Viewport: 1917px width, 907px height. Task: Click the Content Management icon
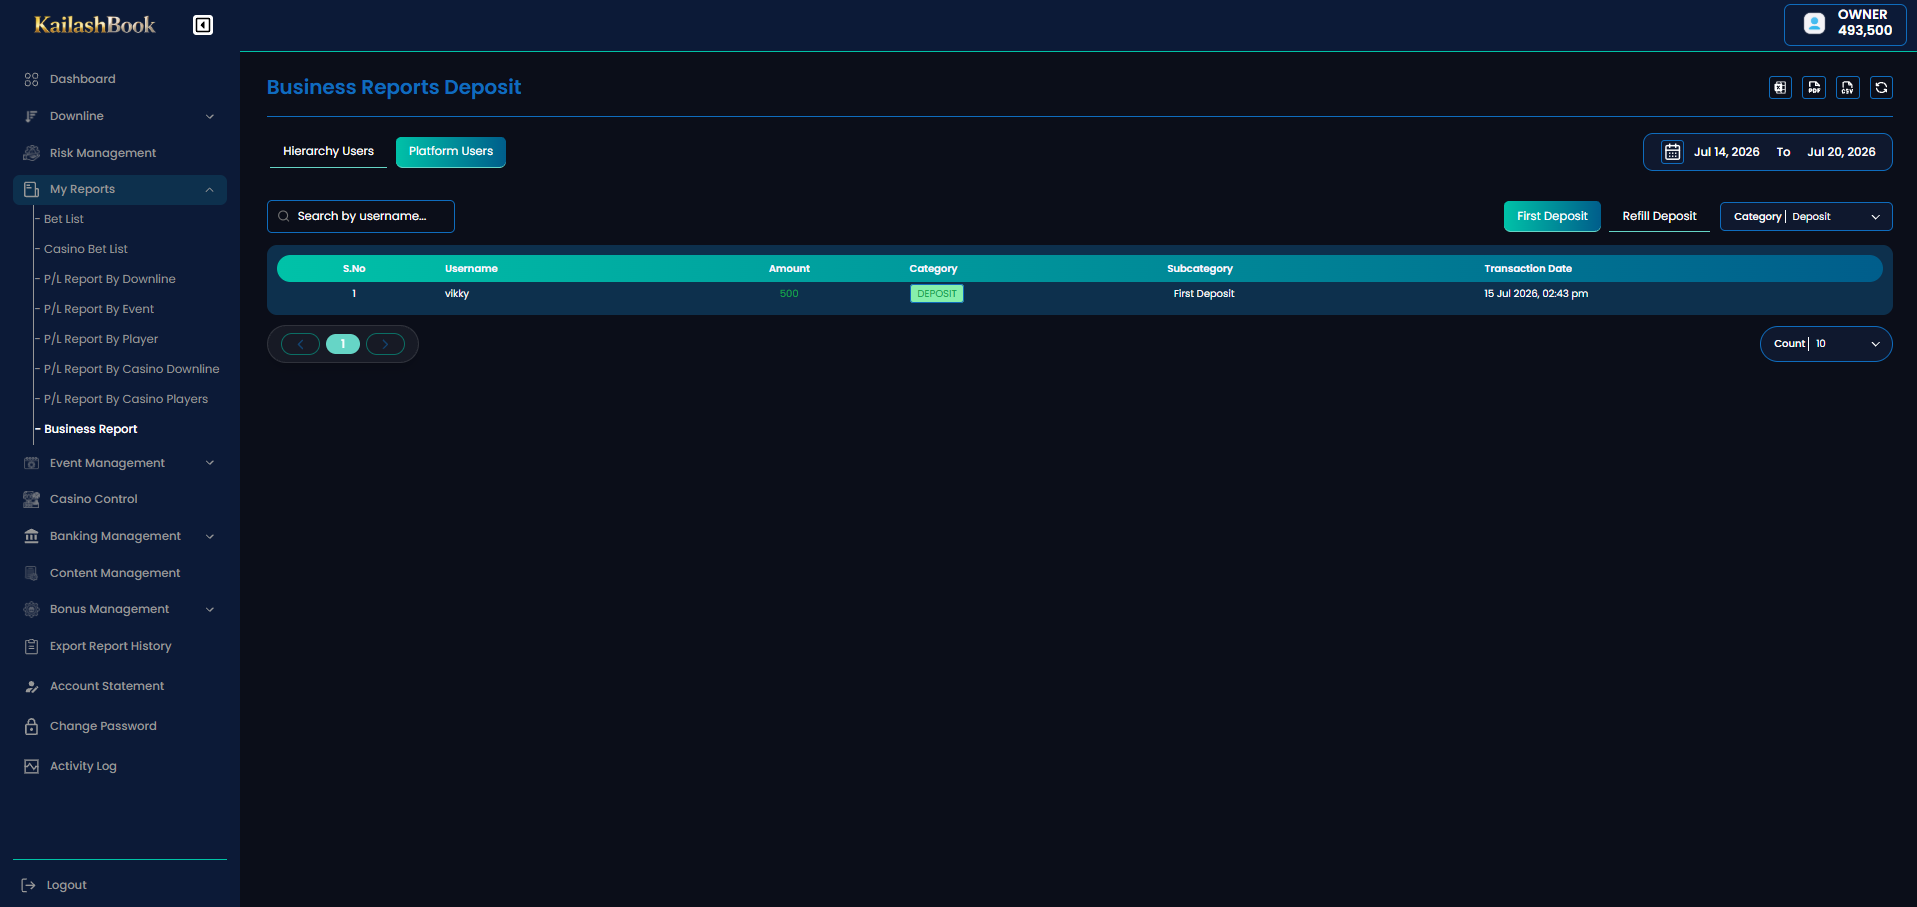31,573
